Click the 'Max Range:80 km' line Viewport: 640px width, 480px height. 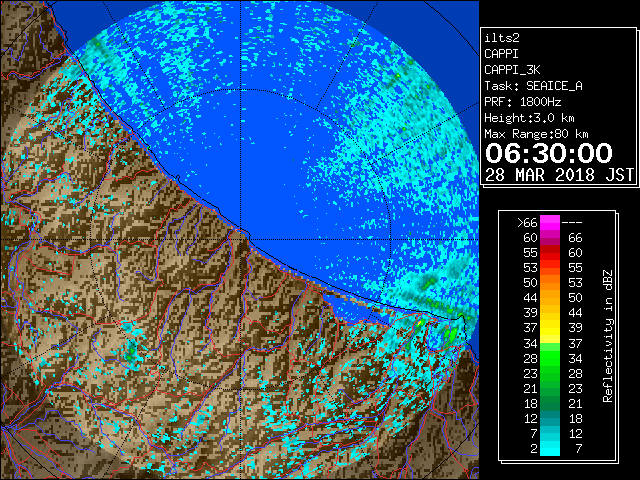tap(536, 134)
